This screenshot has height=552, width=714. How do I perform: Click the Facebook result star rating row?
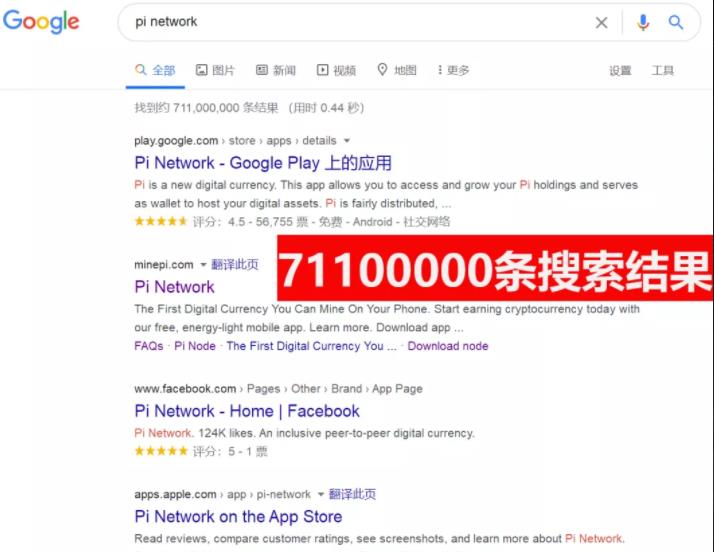pos(201,452)
